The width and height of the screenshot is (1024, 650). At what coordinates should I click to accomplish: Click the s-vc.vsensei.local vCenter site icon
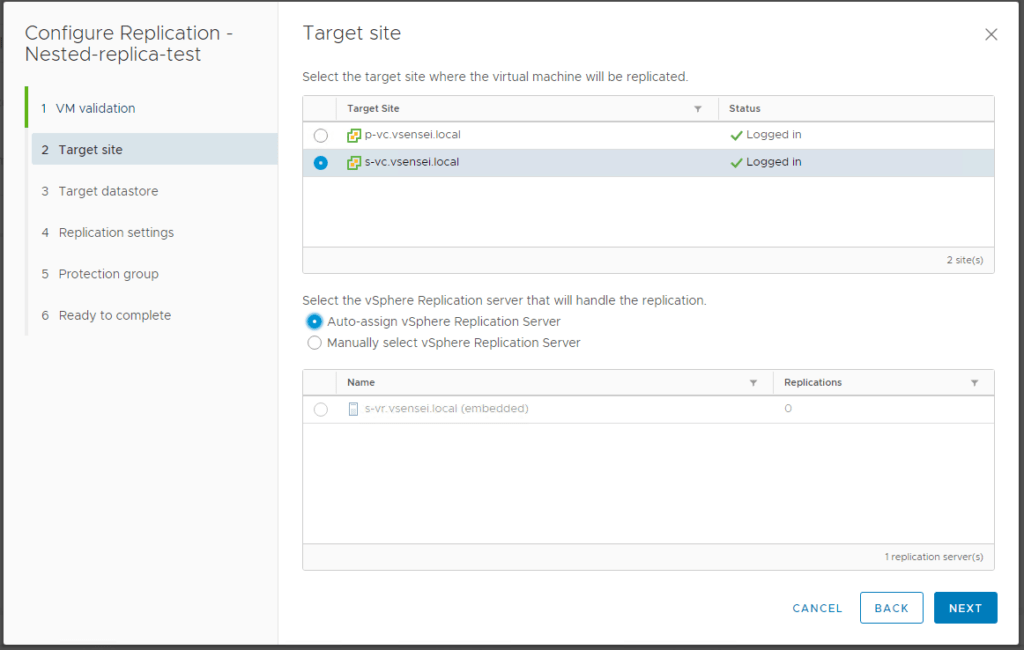pos(354,163)
